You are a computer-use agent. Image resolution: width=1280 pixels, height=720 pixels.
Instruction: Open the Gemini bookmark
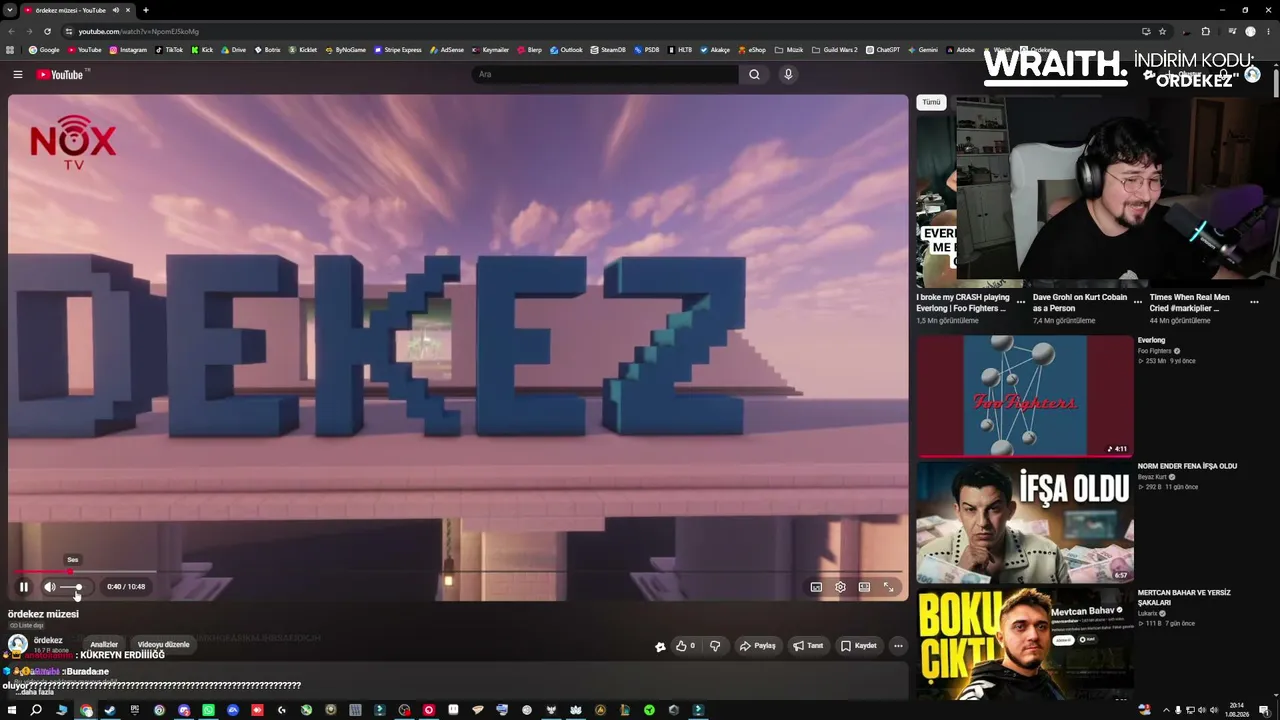(x=922, y=50)
